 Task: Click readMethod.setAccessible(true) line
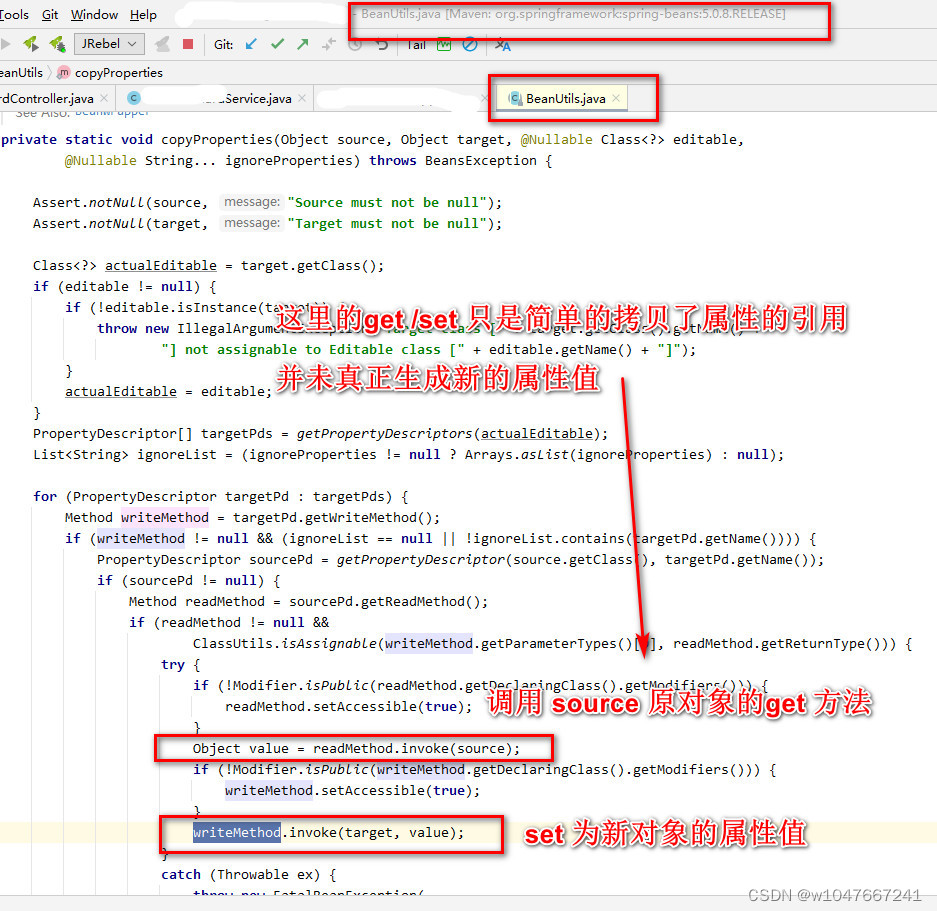348,707
